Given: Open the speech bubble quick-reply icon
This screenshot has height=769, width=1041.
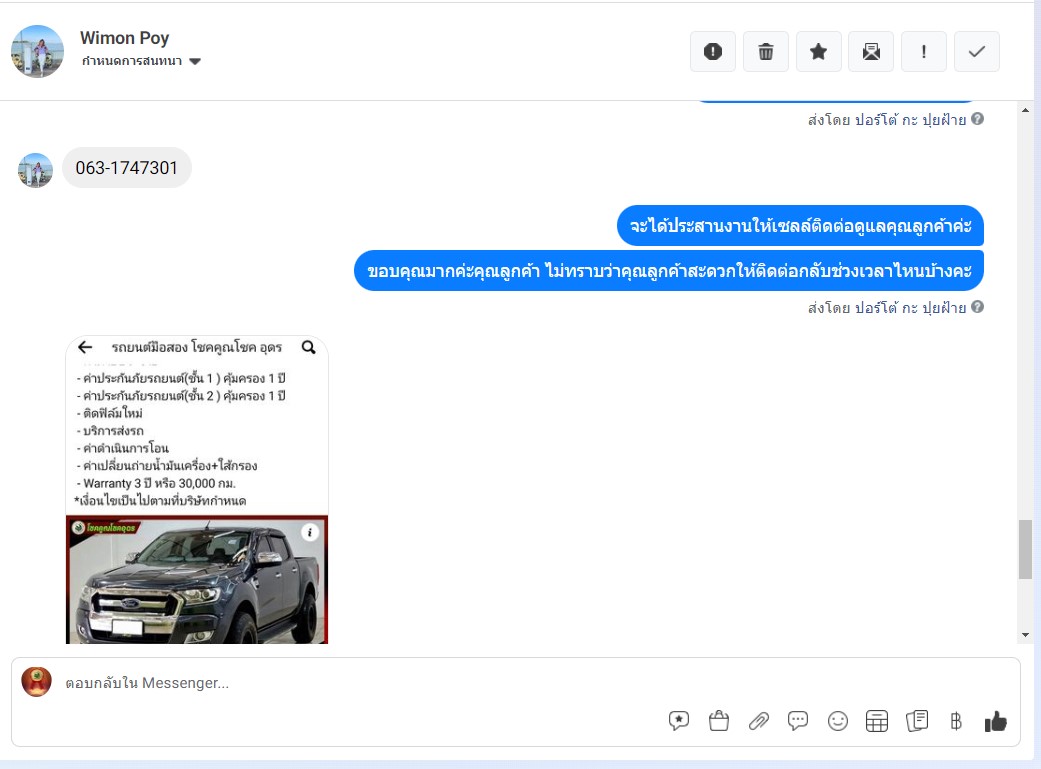Looking at the screenshot, I should [x=797, y=721].
